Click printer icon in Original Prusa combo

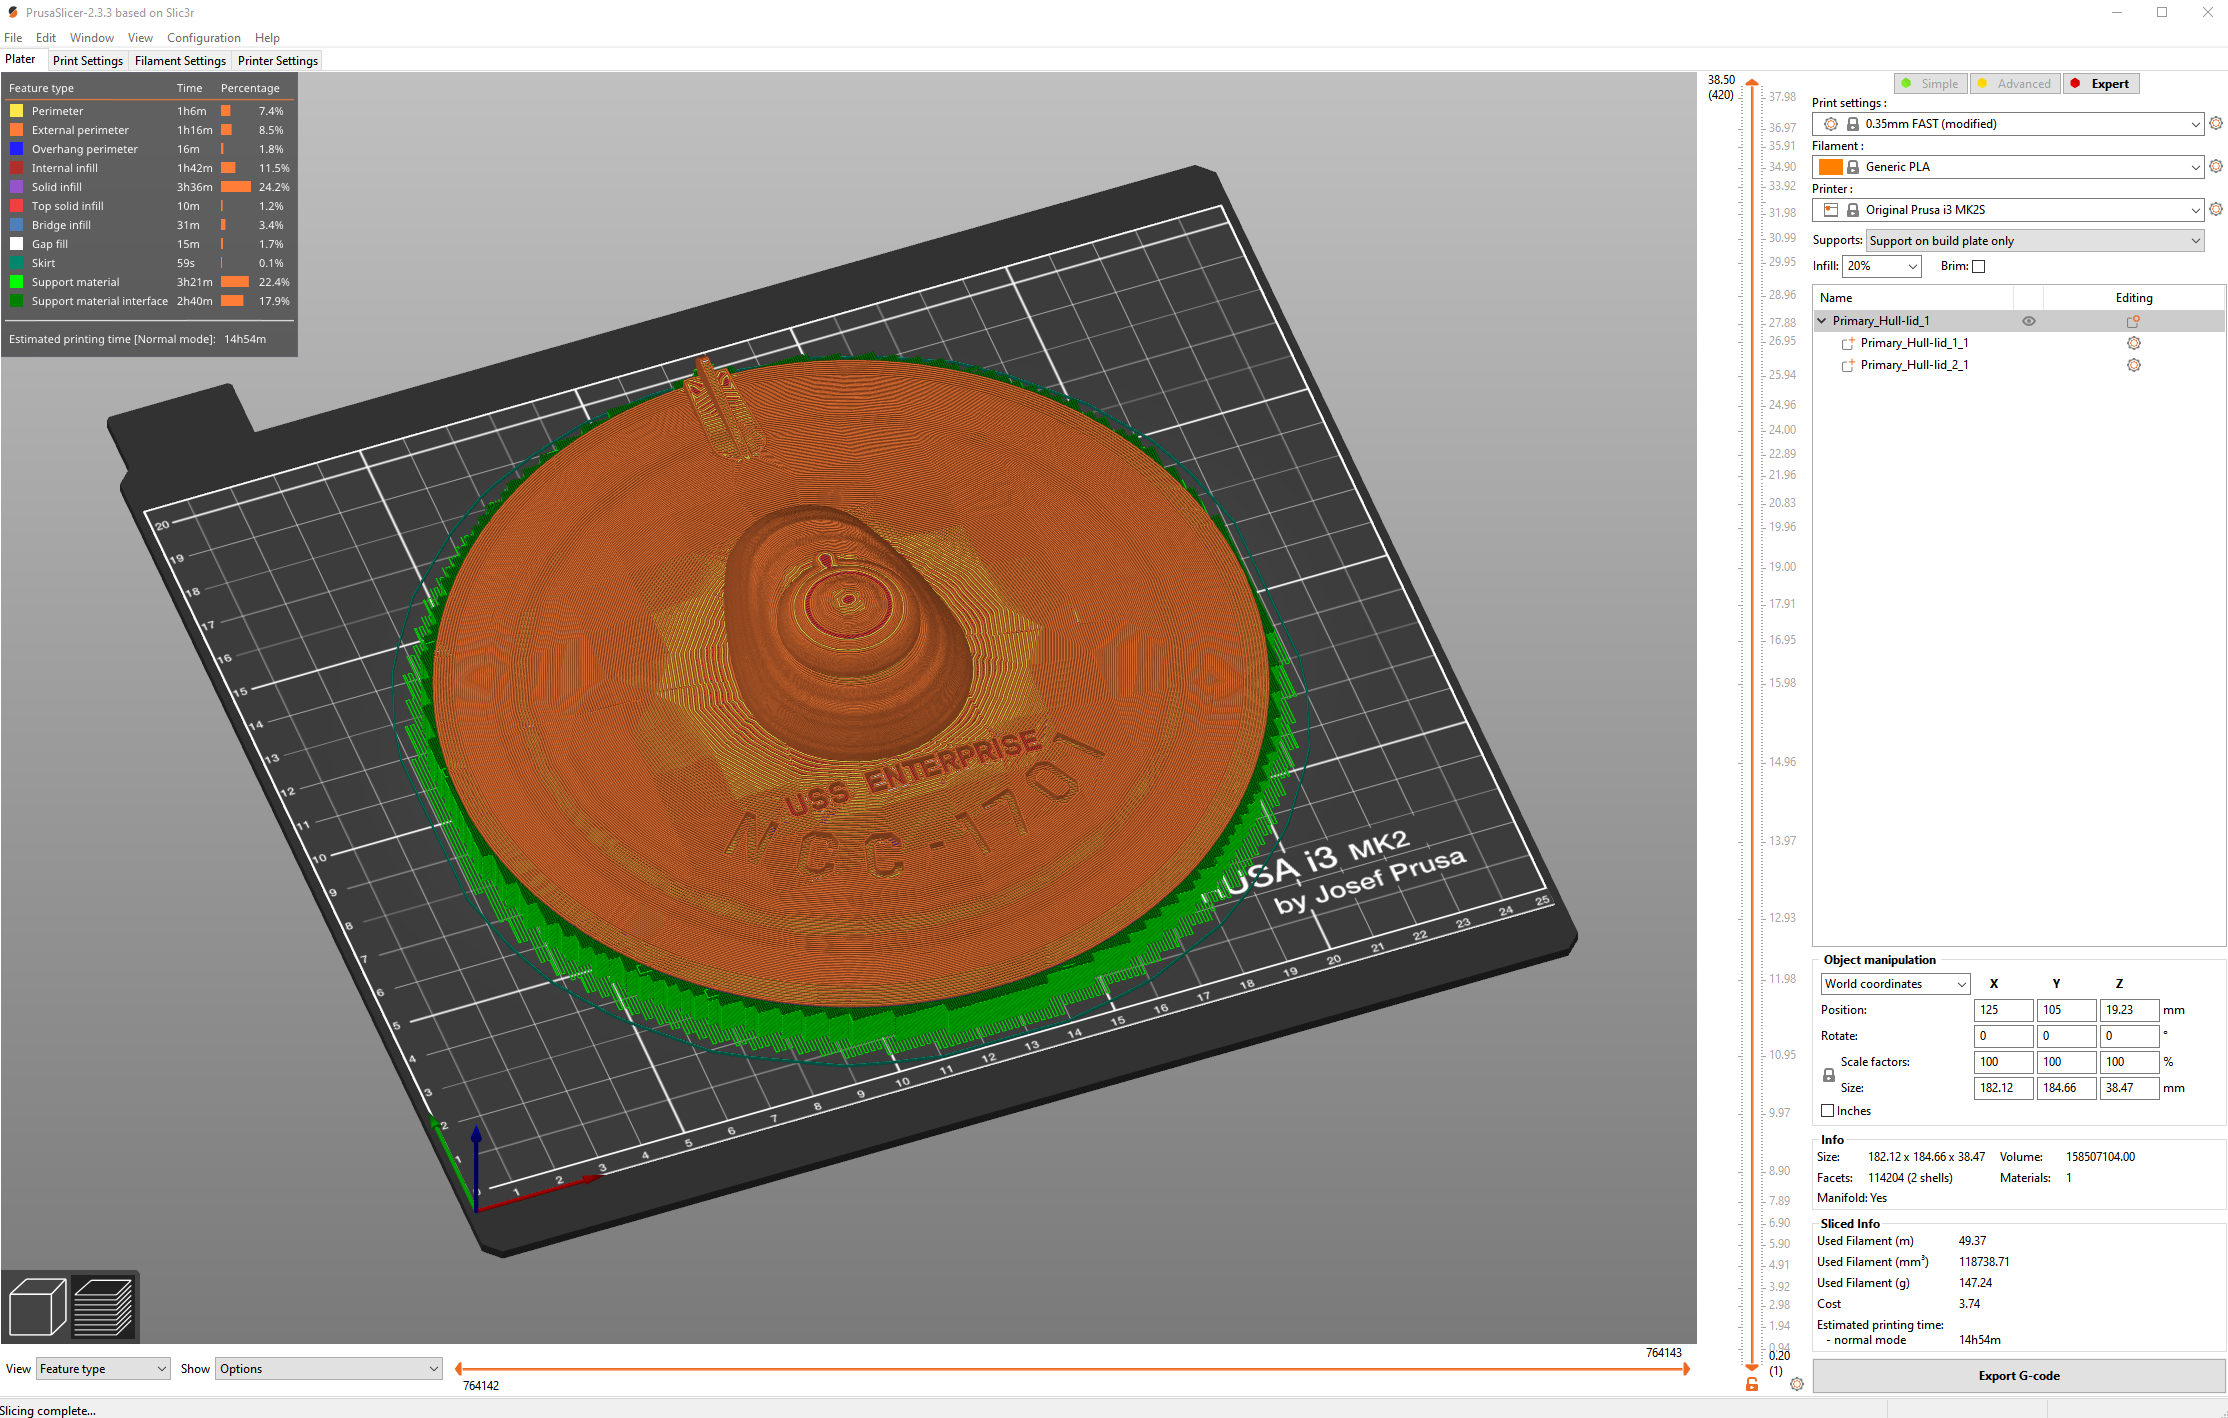[x=1831, y=210]
